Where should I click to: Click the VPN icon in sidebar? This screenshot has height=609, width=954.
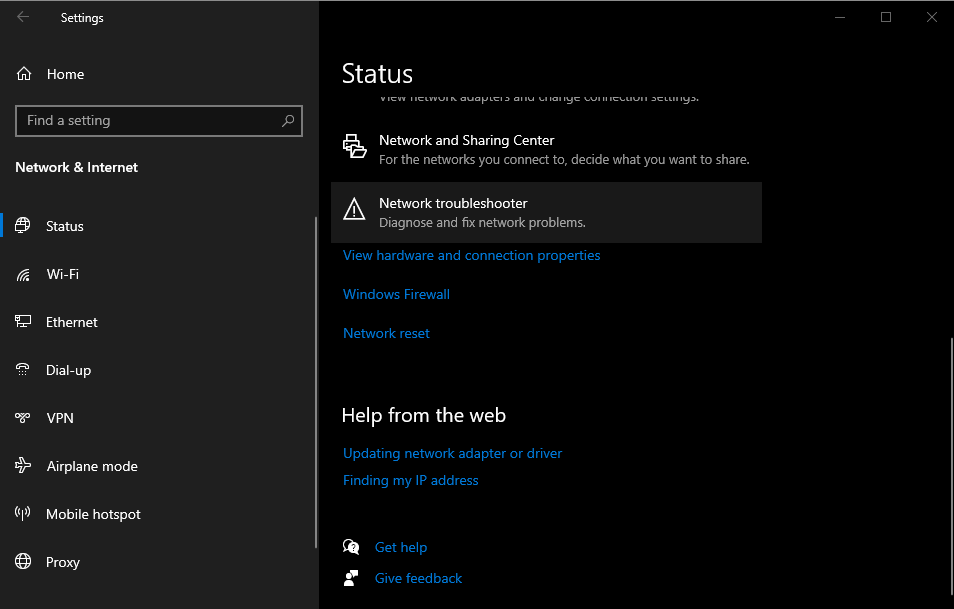(23, 418)
